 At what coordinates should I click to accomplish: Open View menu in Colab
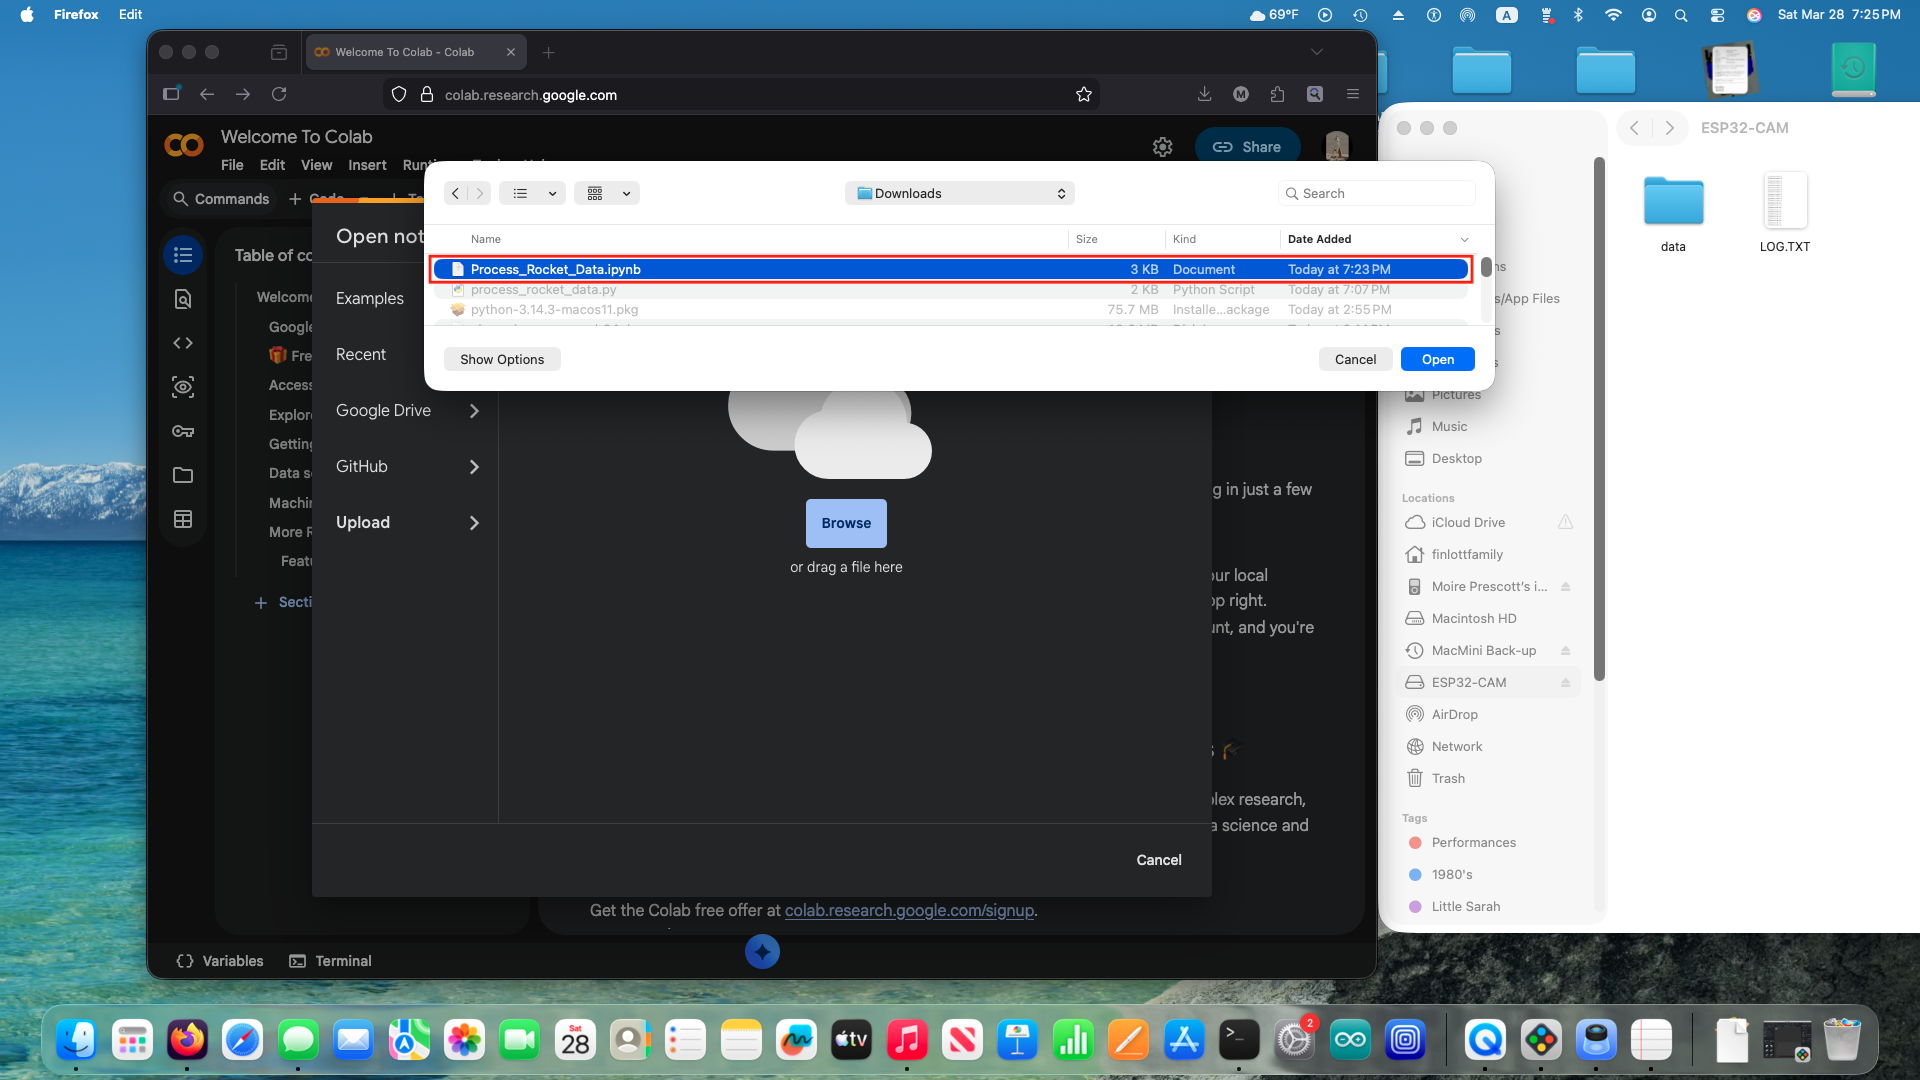point(316,165)
